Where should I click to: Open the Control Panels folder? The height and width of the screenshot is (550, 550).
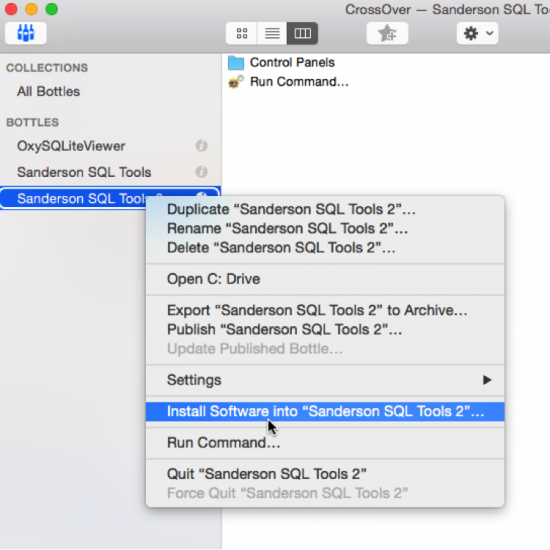(282, 63)
